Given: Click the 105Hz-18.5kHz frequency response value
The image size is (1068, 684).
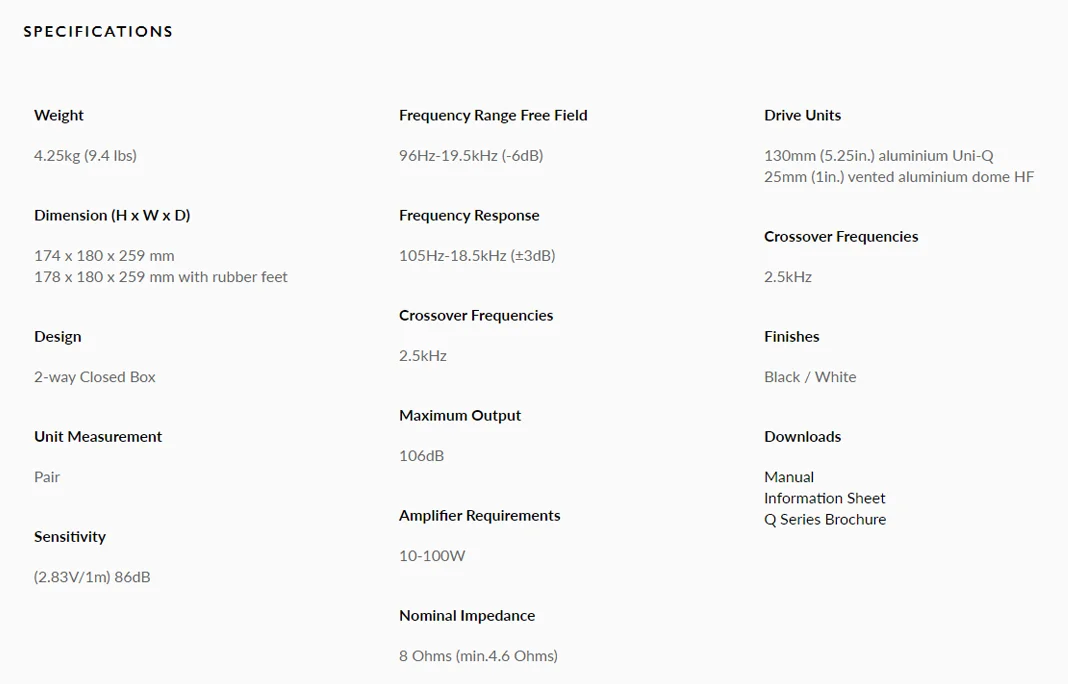Looking at the screenshot, I should [x=477, y=255].
